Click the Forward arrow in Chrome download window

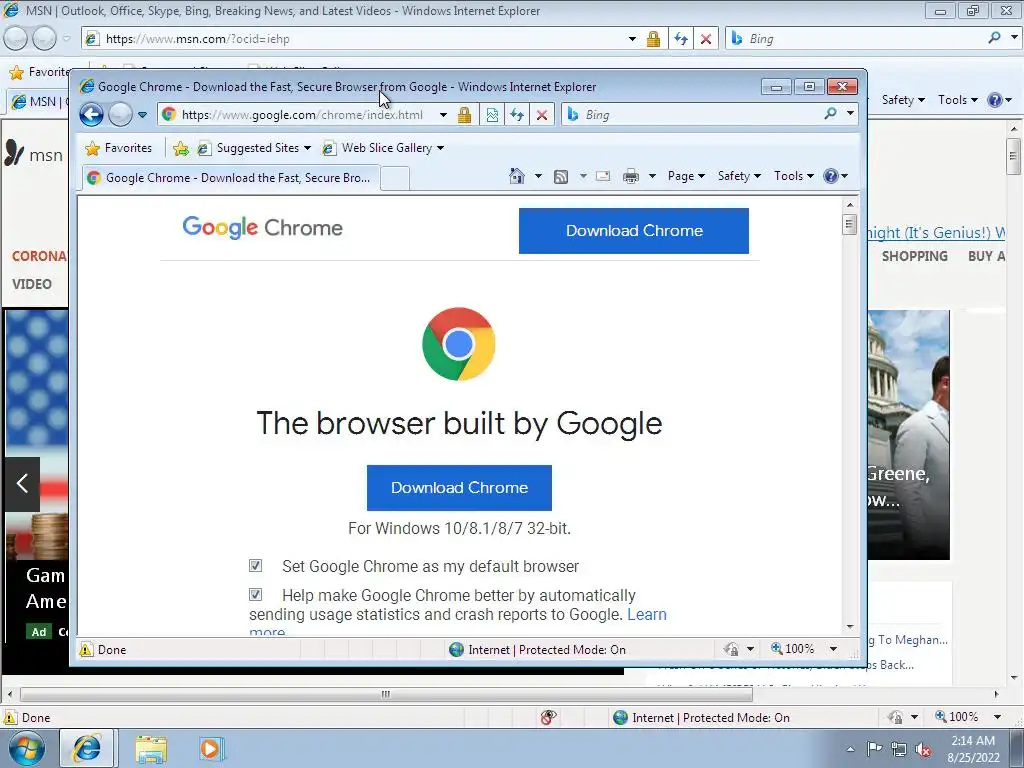(x=120, y=115)
